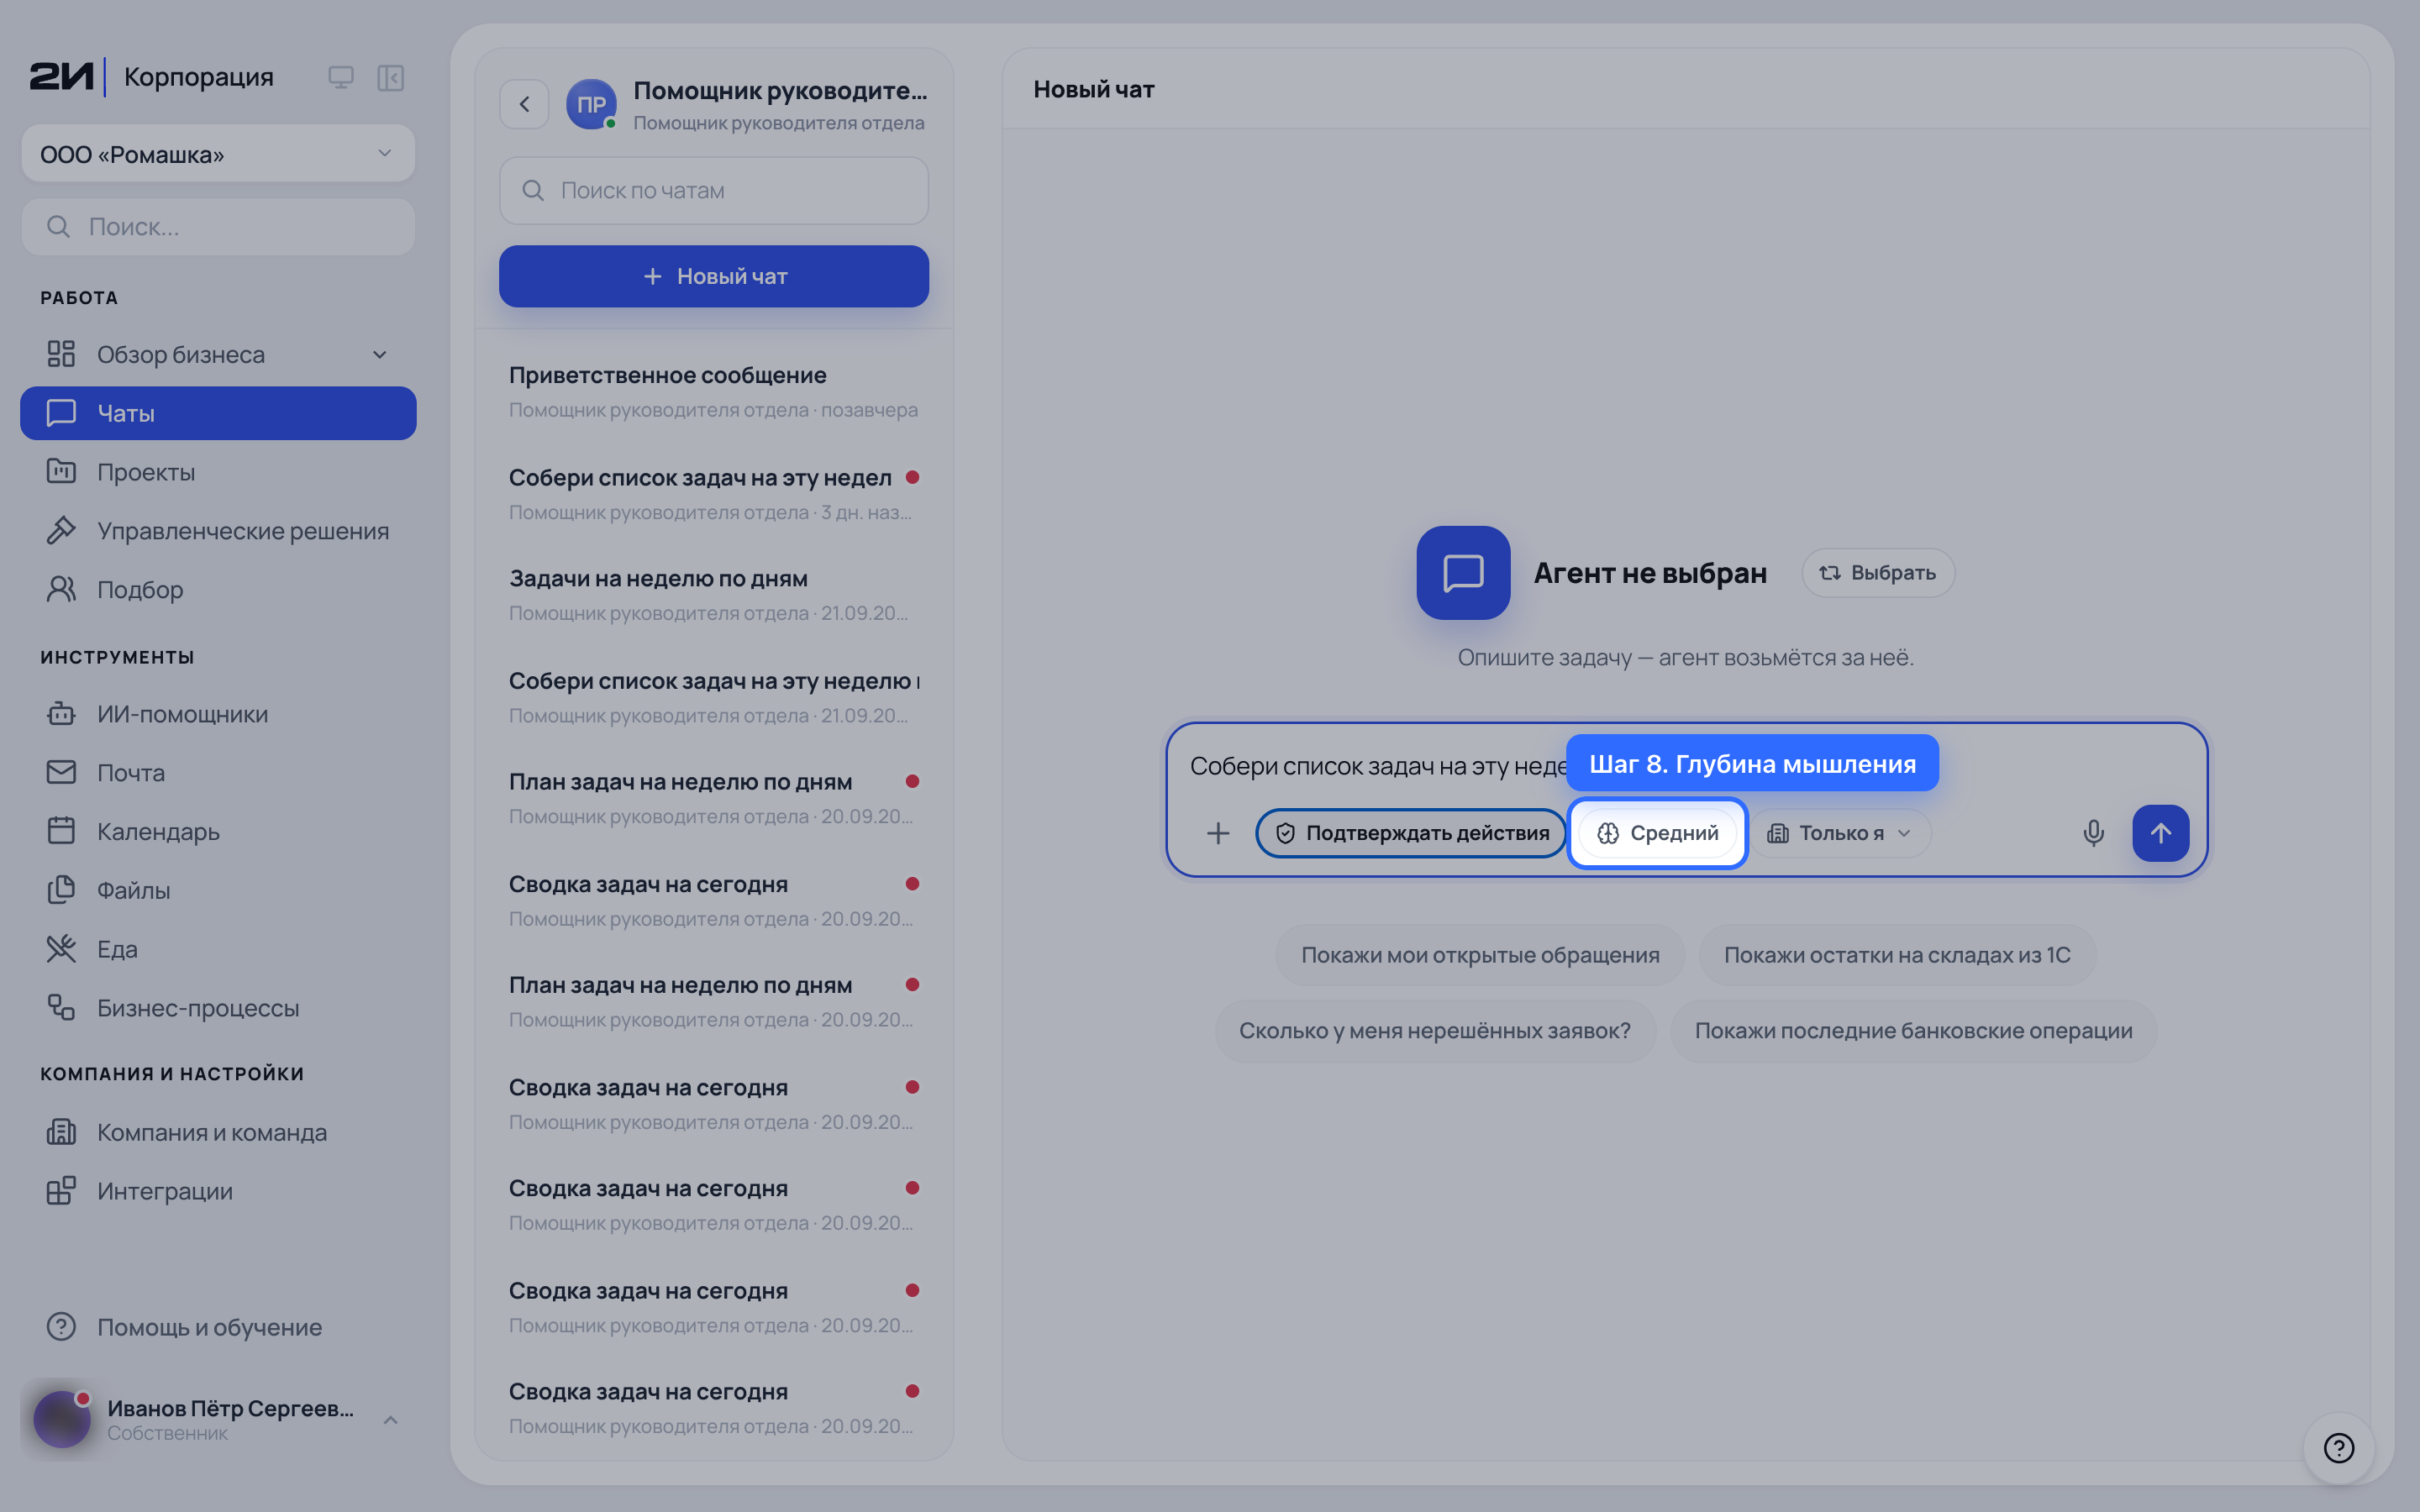The width and height of the screenshot is (2420, 1512).
Task: Open Компания и команда settings
Action: (x=218, y=1132)
